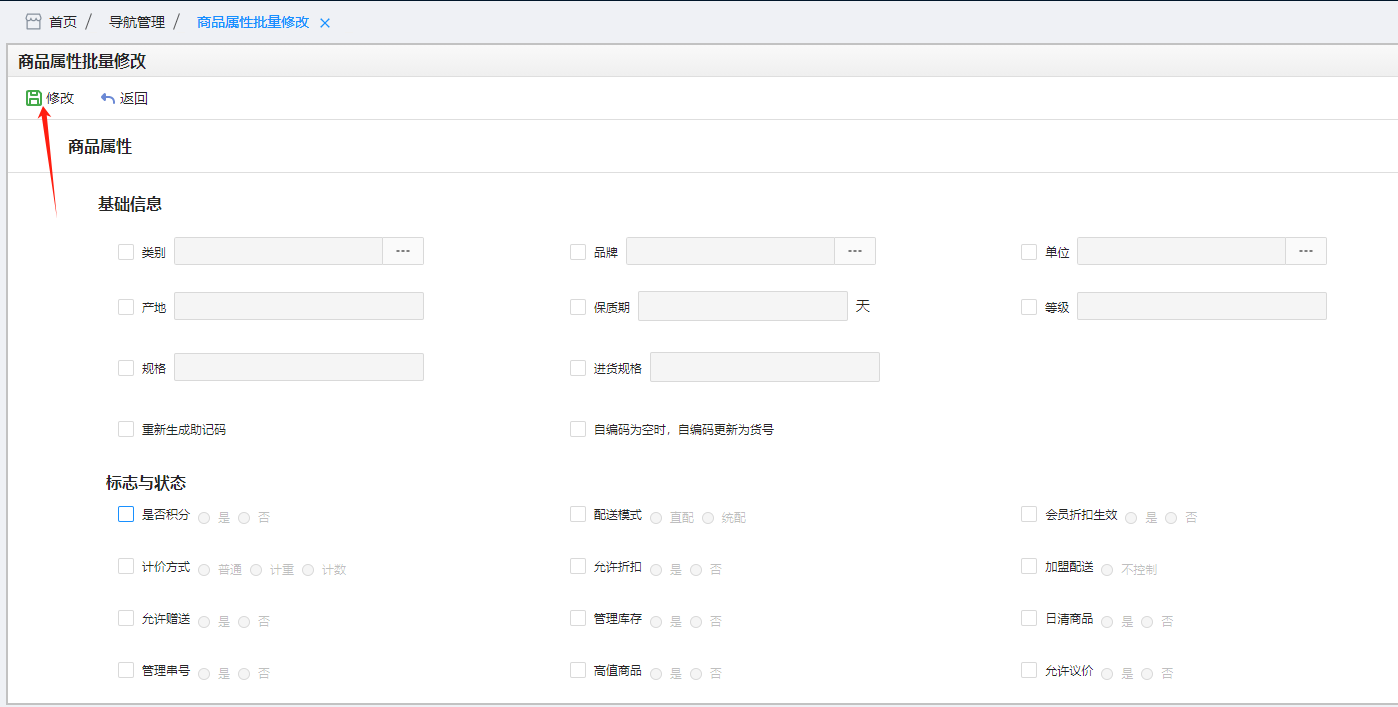This screenshot has width=1398, height=707.
Task: Select 计重 radio for 计价方式
Action: click(256, 570)
